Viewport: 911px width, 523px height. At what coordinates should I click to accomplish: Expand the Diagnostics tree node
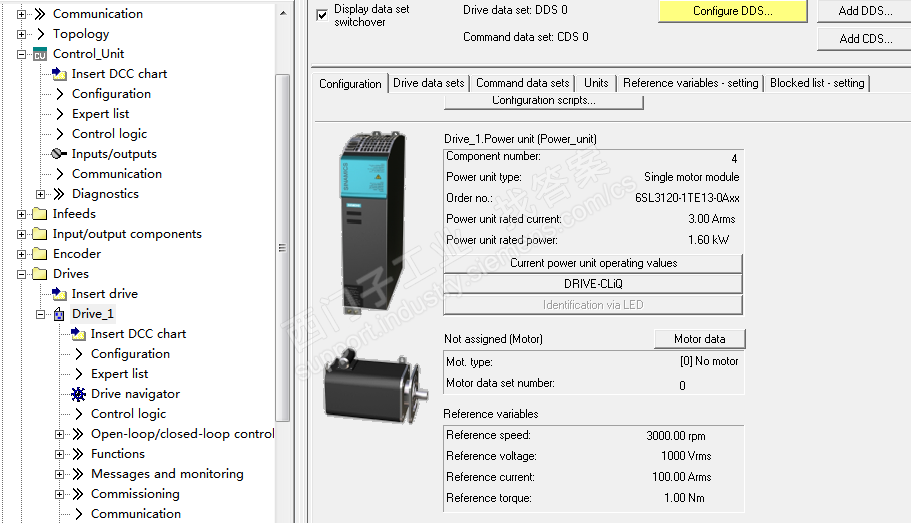point(40,195)
